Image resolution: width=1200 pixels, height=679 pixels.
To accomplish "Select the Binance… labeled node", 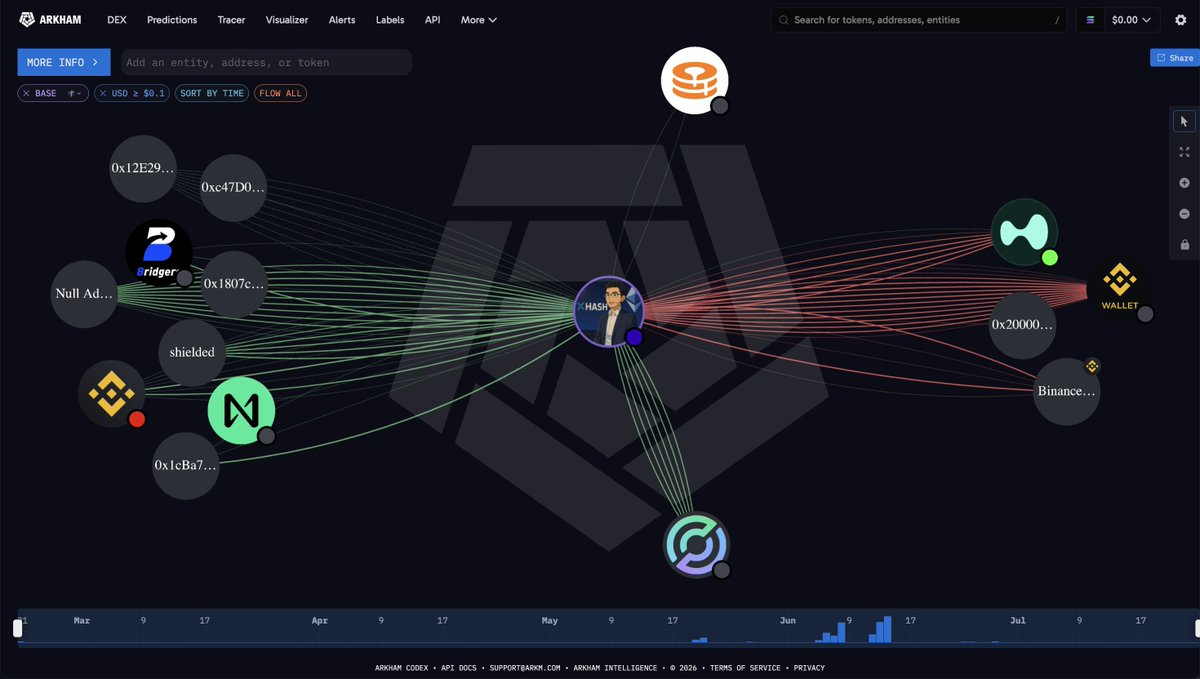I will tap(1067, 391).
